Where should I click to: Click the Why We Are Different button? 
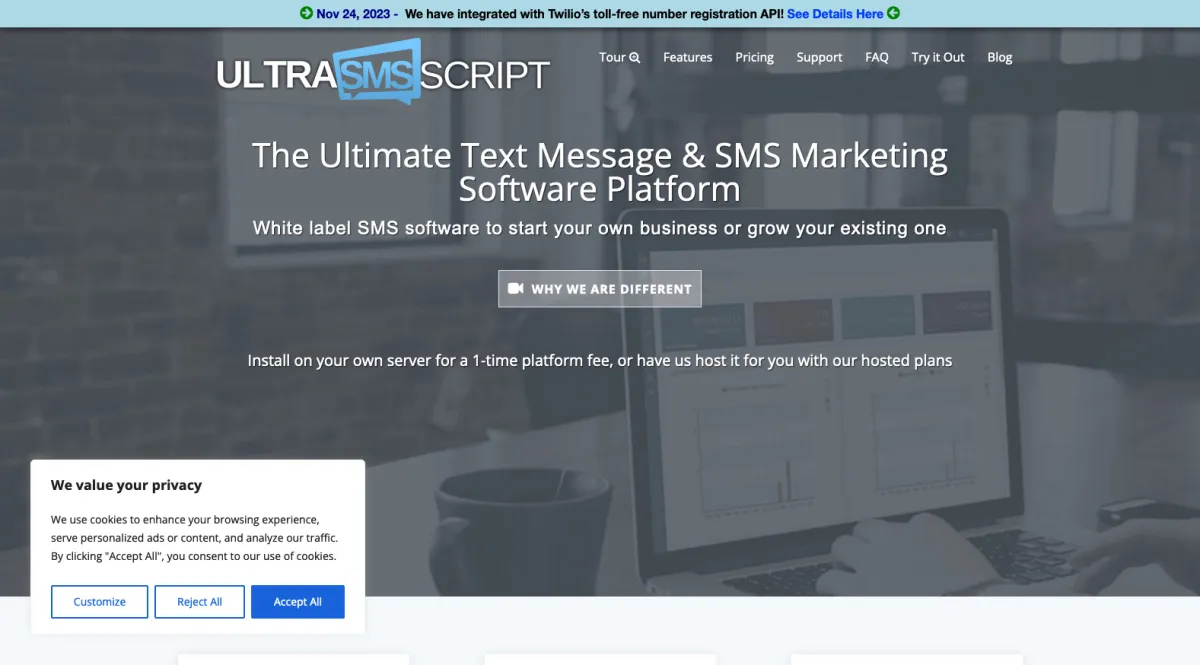click(x=599, y=288)
